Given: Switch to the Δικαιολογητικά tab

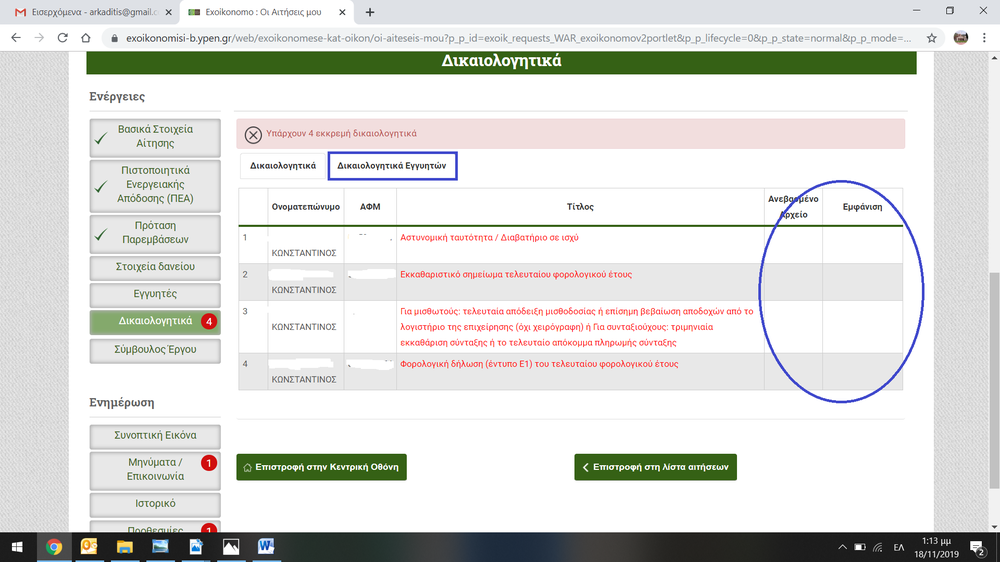Looking at the screenshot, I should coord(283,166).
